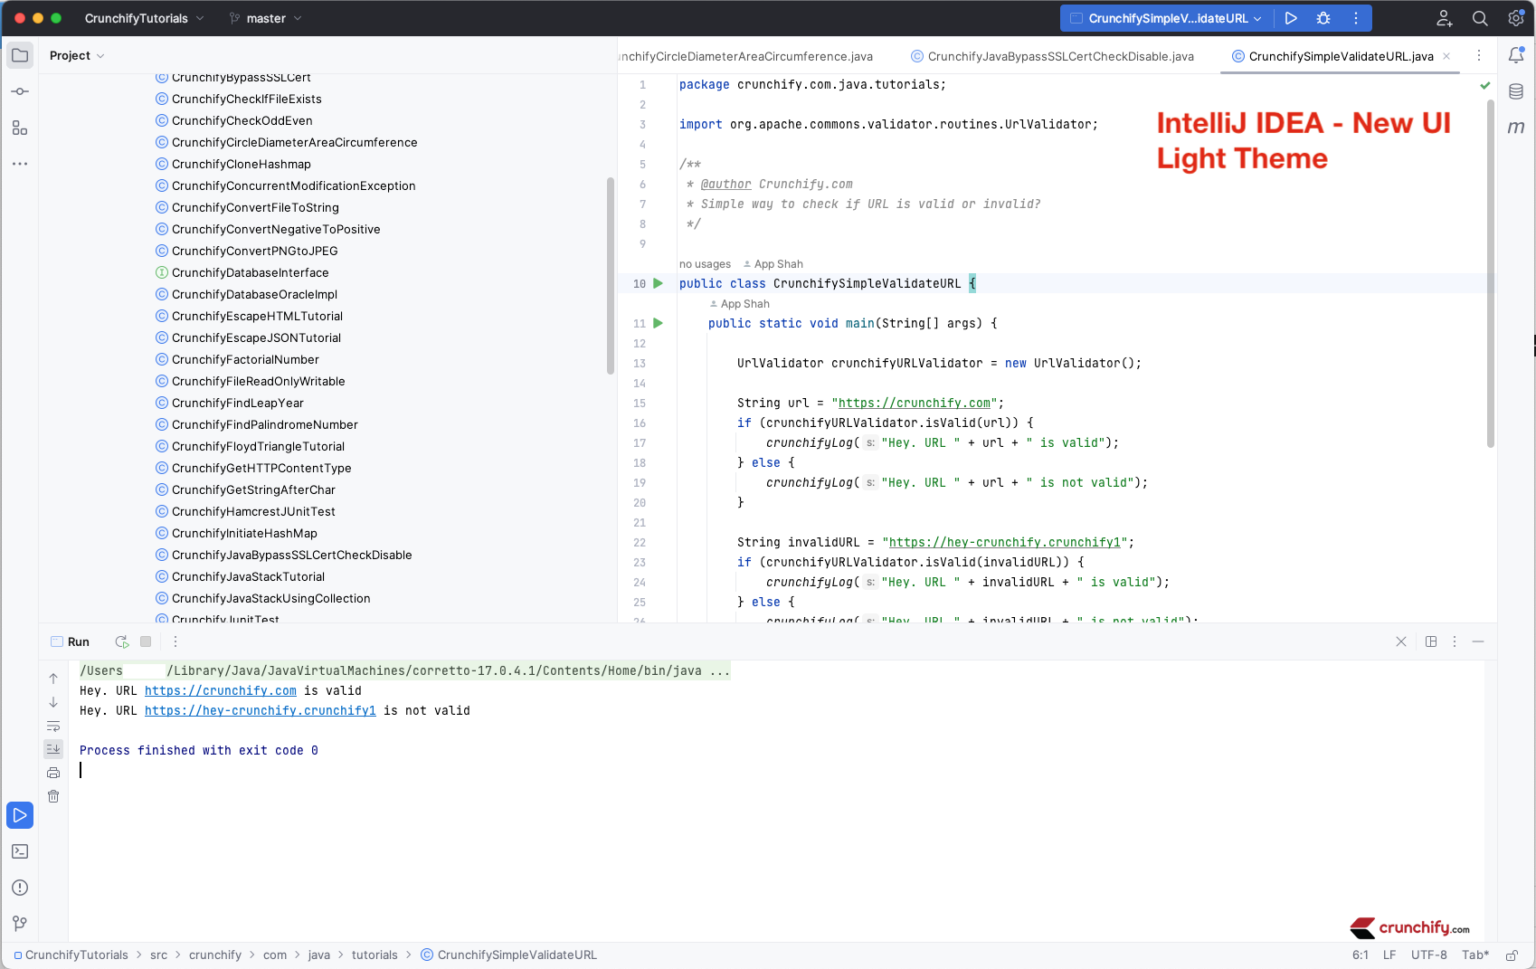Viewport: 1536px width, 969px height.
Task: Open notifications via the bell icon
Action: click(x=1517, y=57)
